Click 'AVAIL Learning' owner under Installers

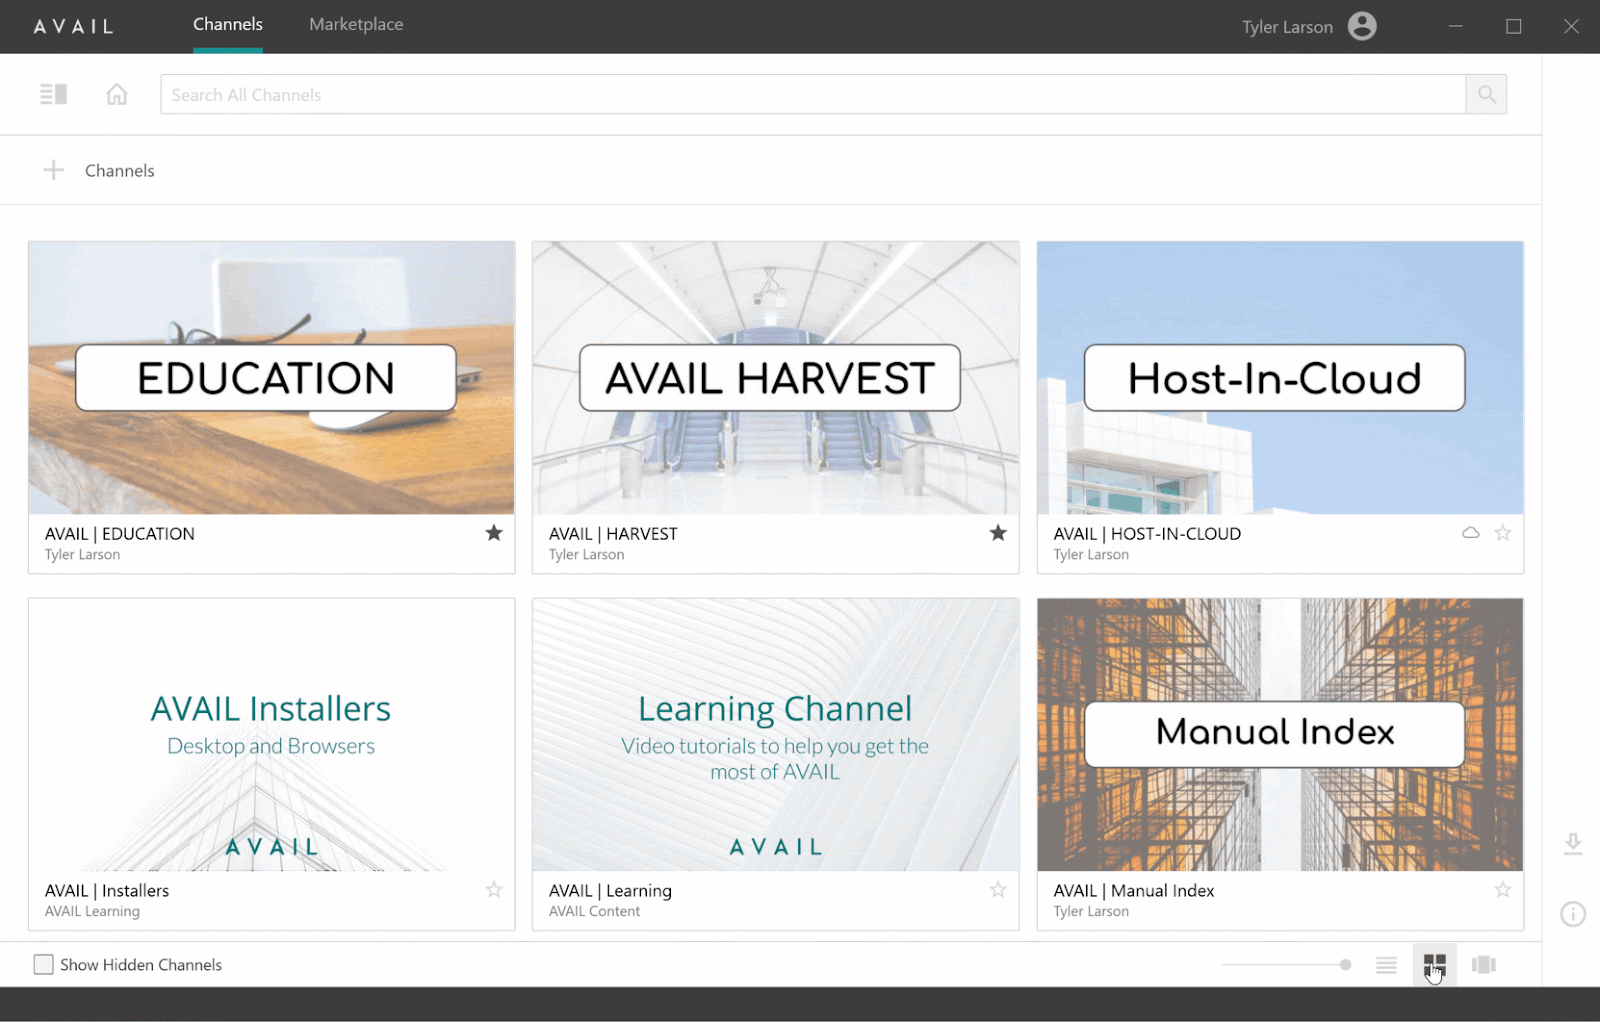[92, 912]
